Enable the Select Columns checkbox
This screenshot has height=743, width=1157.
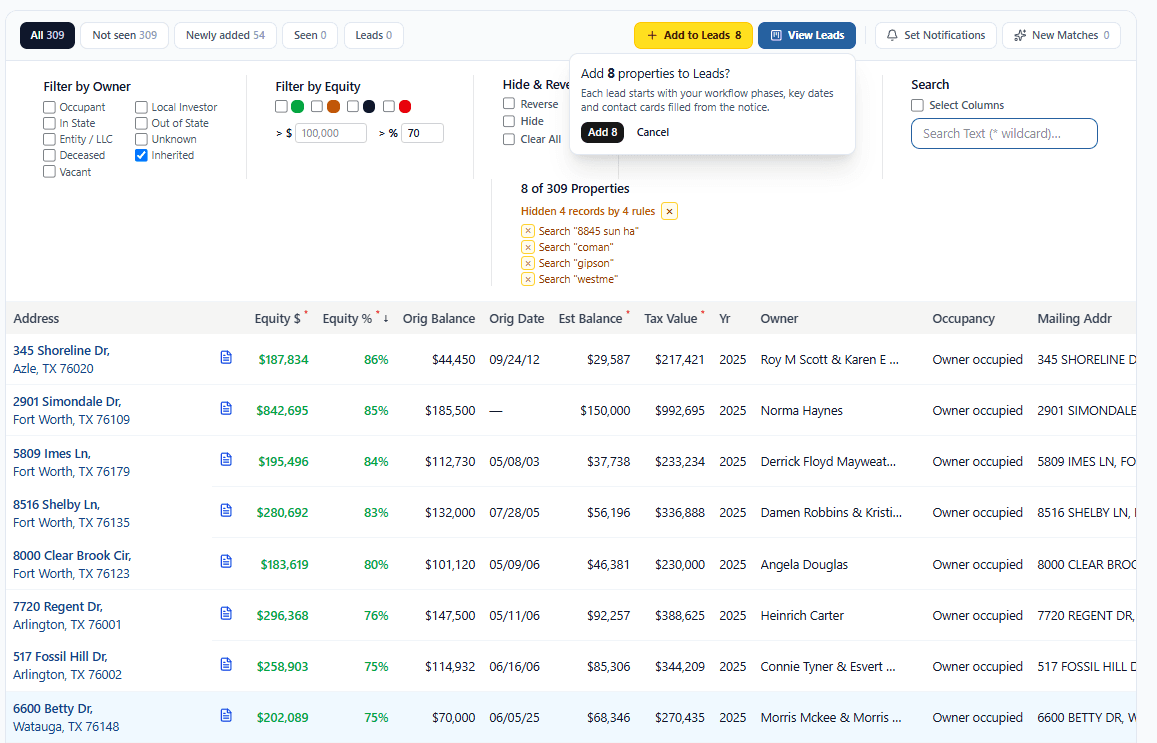pos(917,106)
